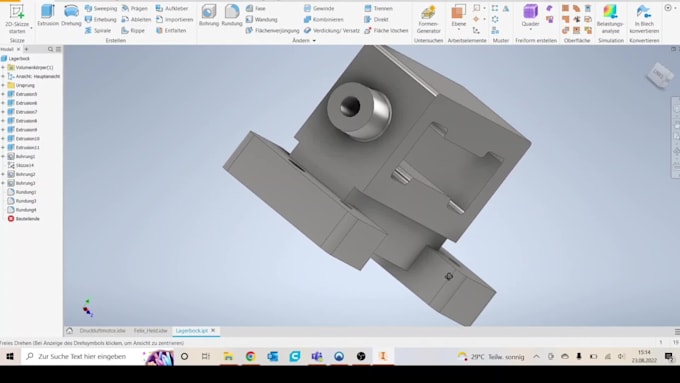Viewport: 680px width, 383px height.
Task: Open the document tabs list menu
Action: 677,332
